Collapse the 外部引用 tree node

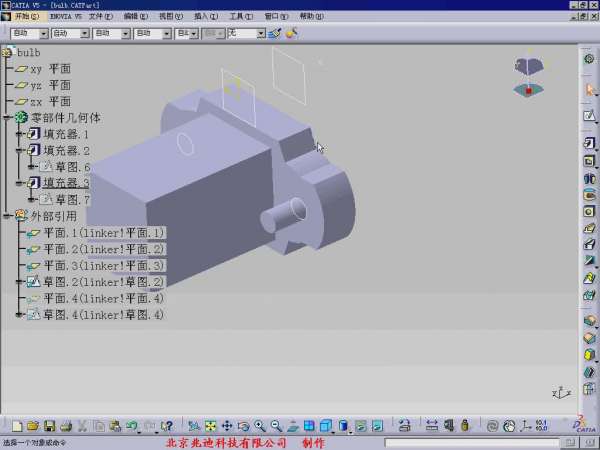(6, 215)
